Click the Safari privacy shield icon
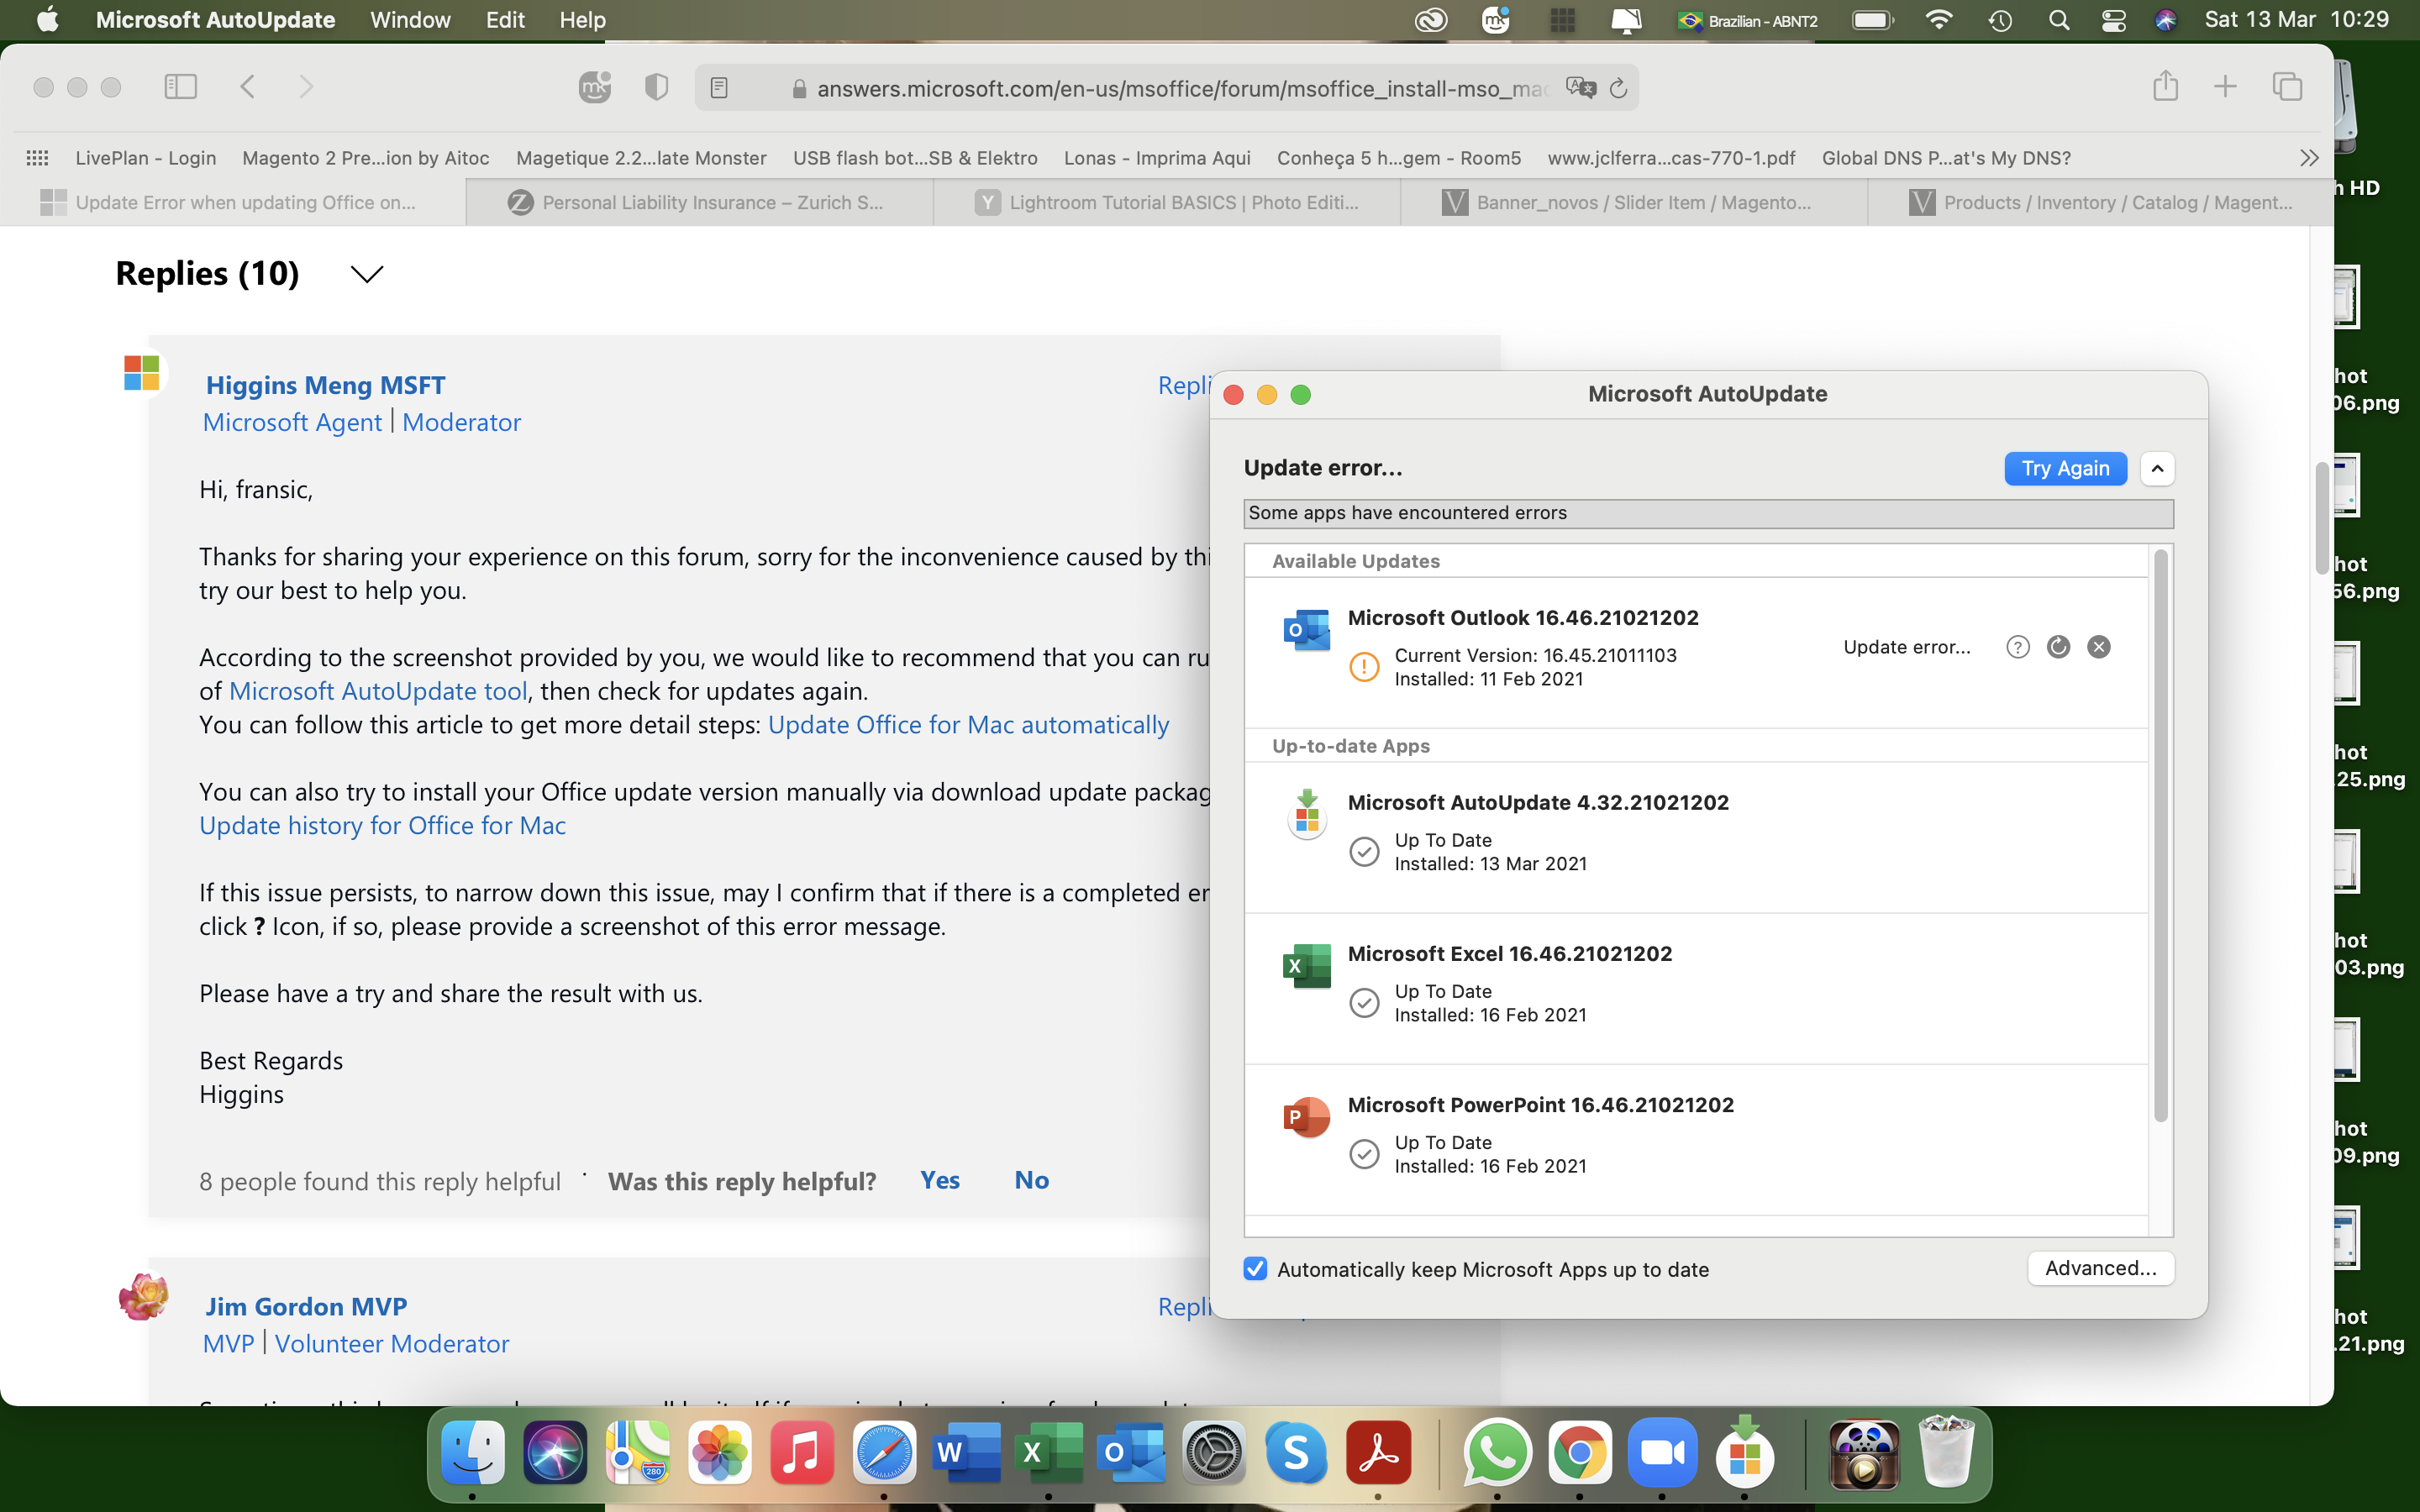The image size is (2420, 1512). pyautogui.click(x=656, y=88)
